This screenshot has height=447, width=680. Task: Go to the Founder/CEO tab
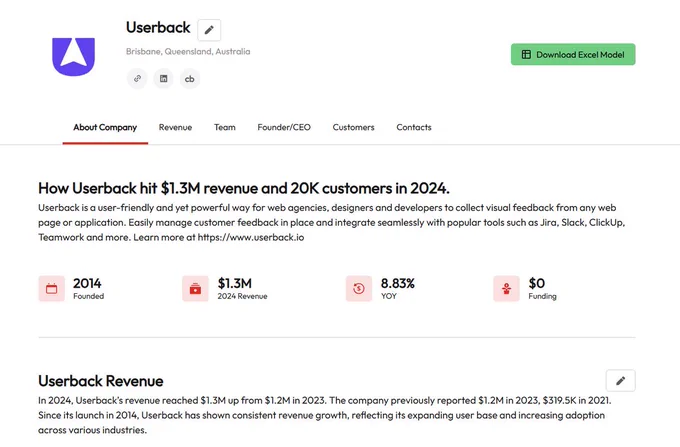(x=284, y=127)
